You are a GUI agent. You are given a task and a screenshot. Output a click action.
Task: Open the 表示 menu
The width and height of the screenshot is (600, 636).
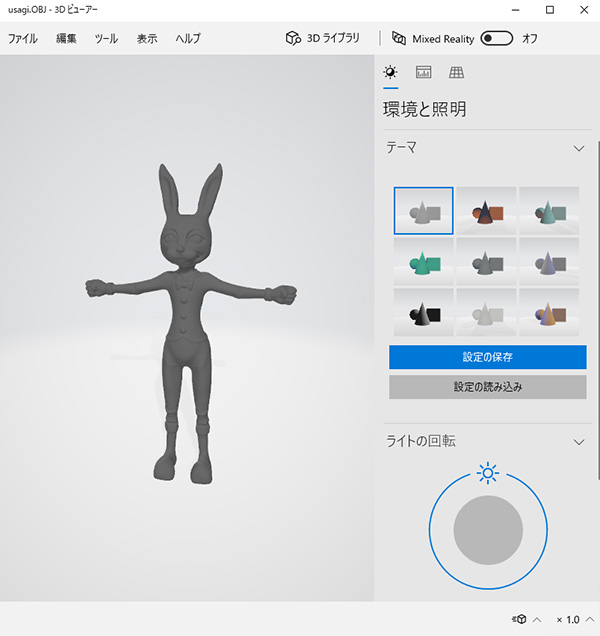pyautogui.click(x=147, y=39)
